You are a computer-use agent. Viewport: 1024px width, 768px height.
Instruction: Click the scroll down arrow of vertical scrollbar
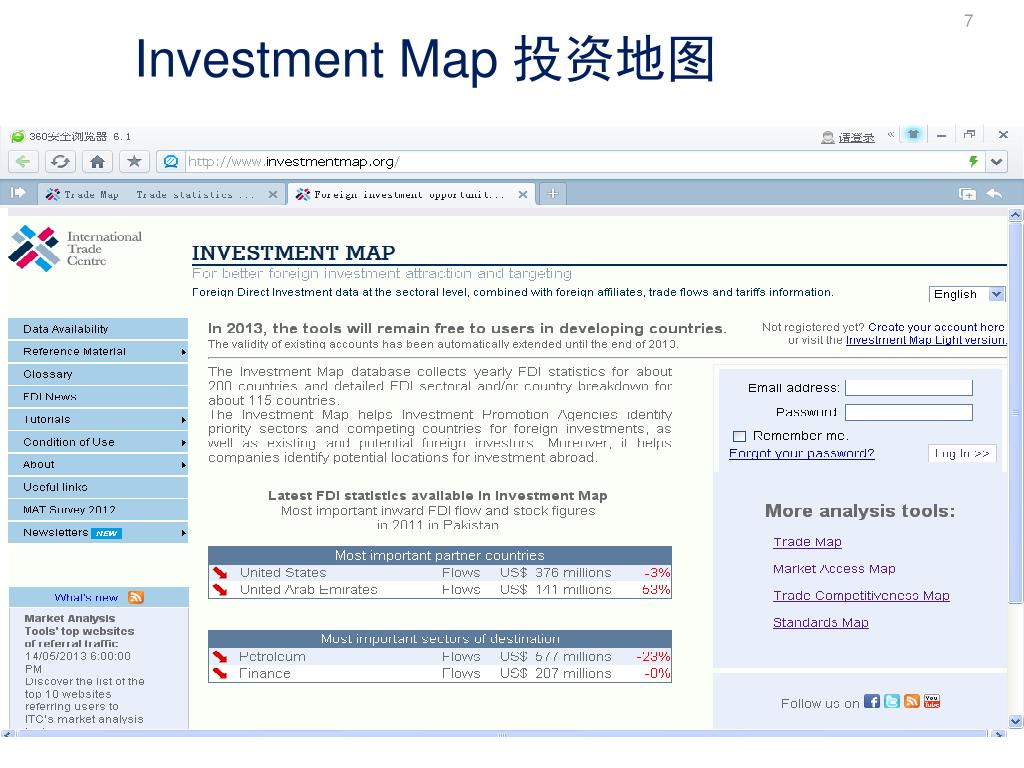pyautogui.click(x=1016, y=722)
